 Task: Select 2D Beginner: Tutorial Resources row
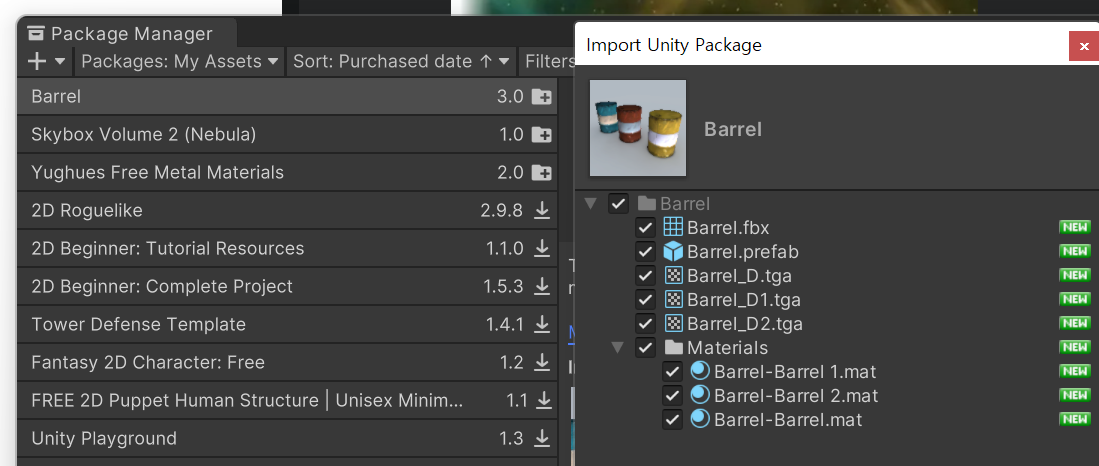pyautogui.click(x=287, y=248)
